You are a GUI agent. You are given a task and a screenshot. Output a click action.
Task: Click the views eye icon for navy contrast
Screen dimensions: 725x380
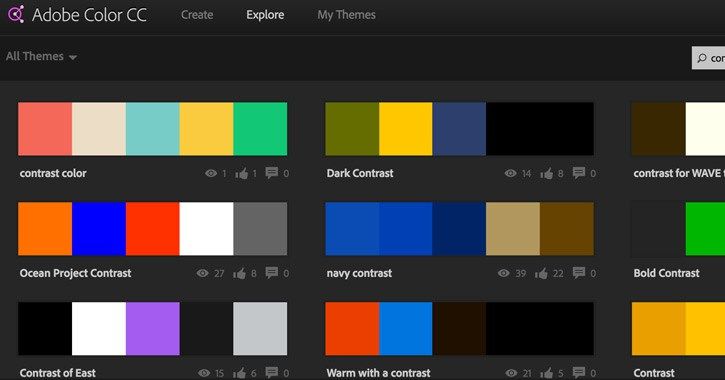click(504, 273)
